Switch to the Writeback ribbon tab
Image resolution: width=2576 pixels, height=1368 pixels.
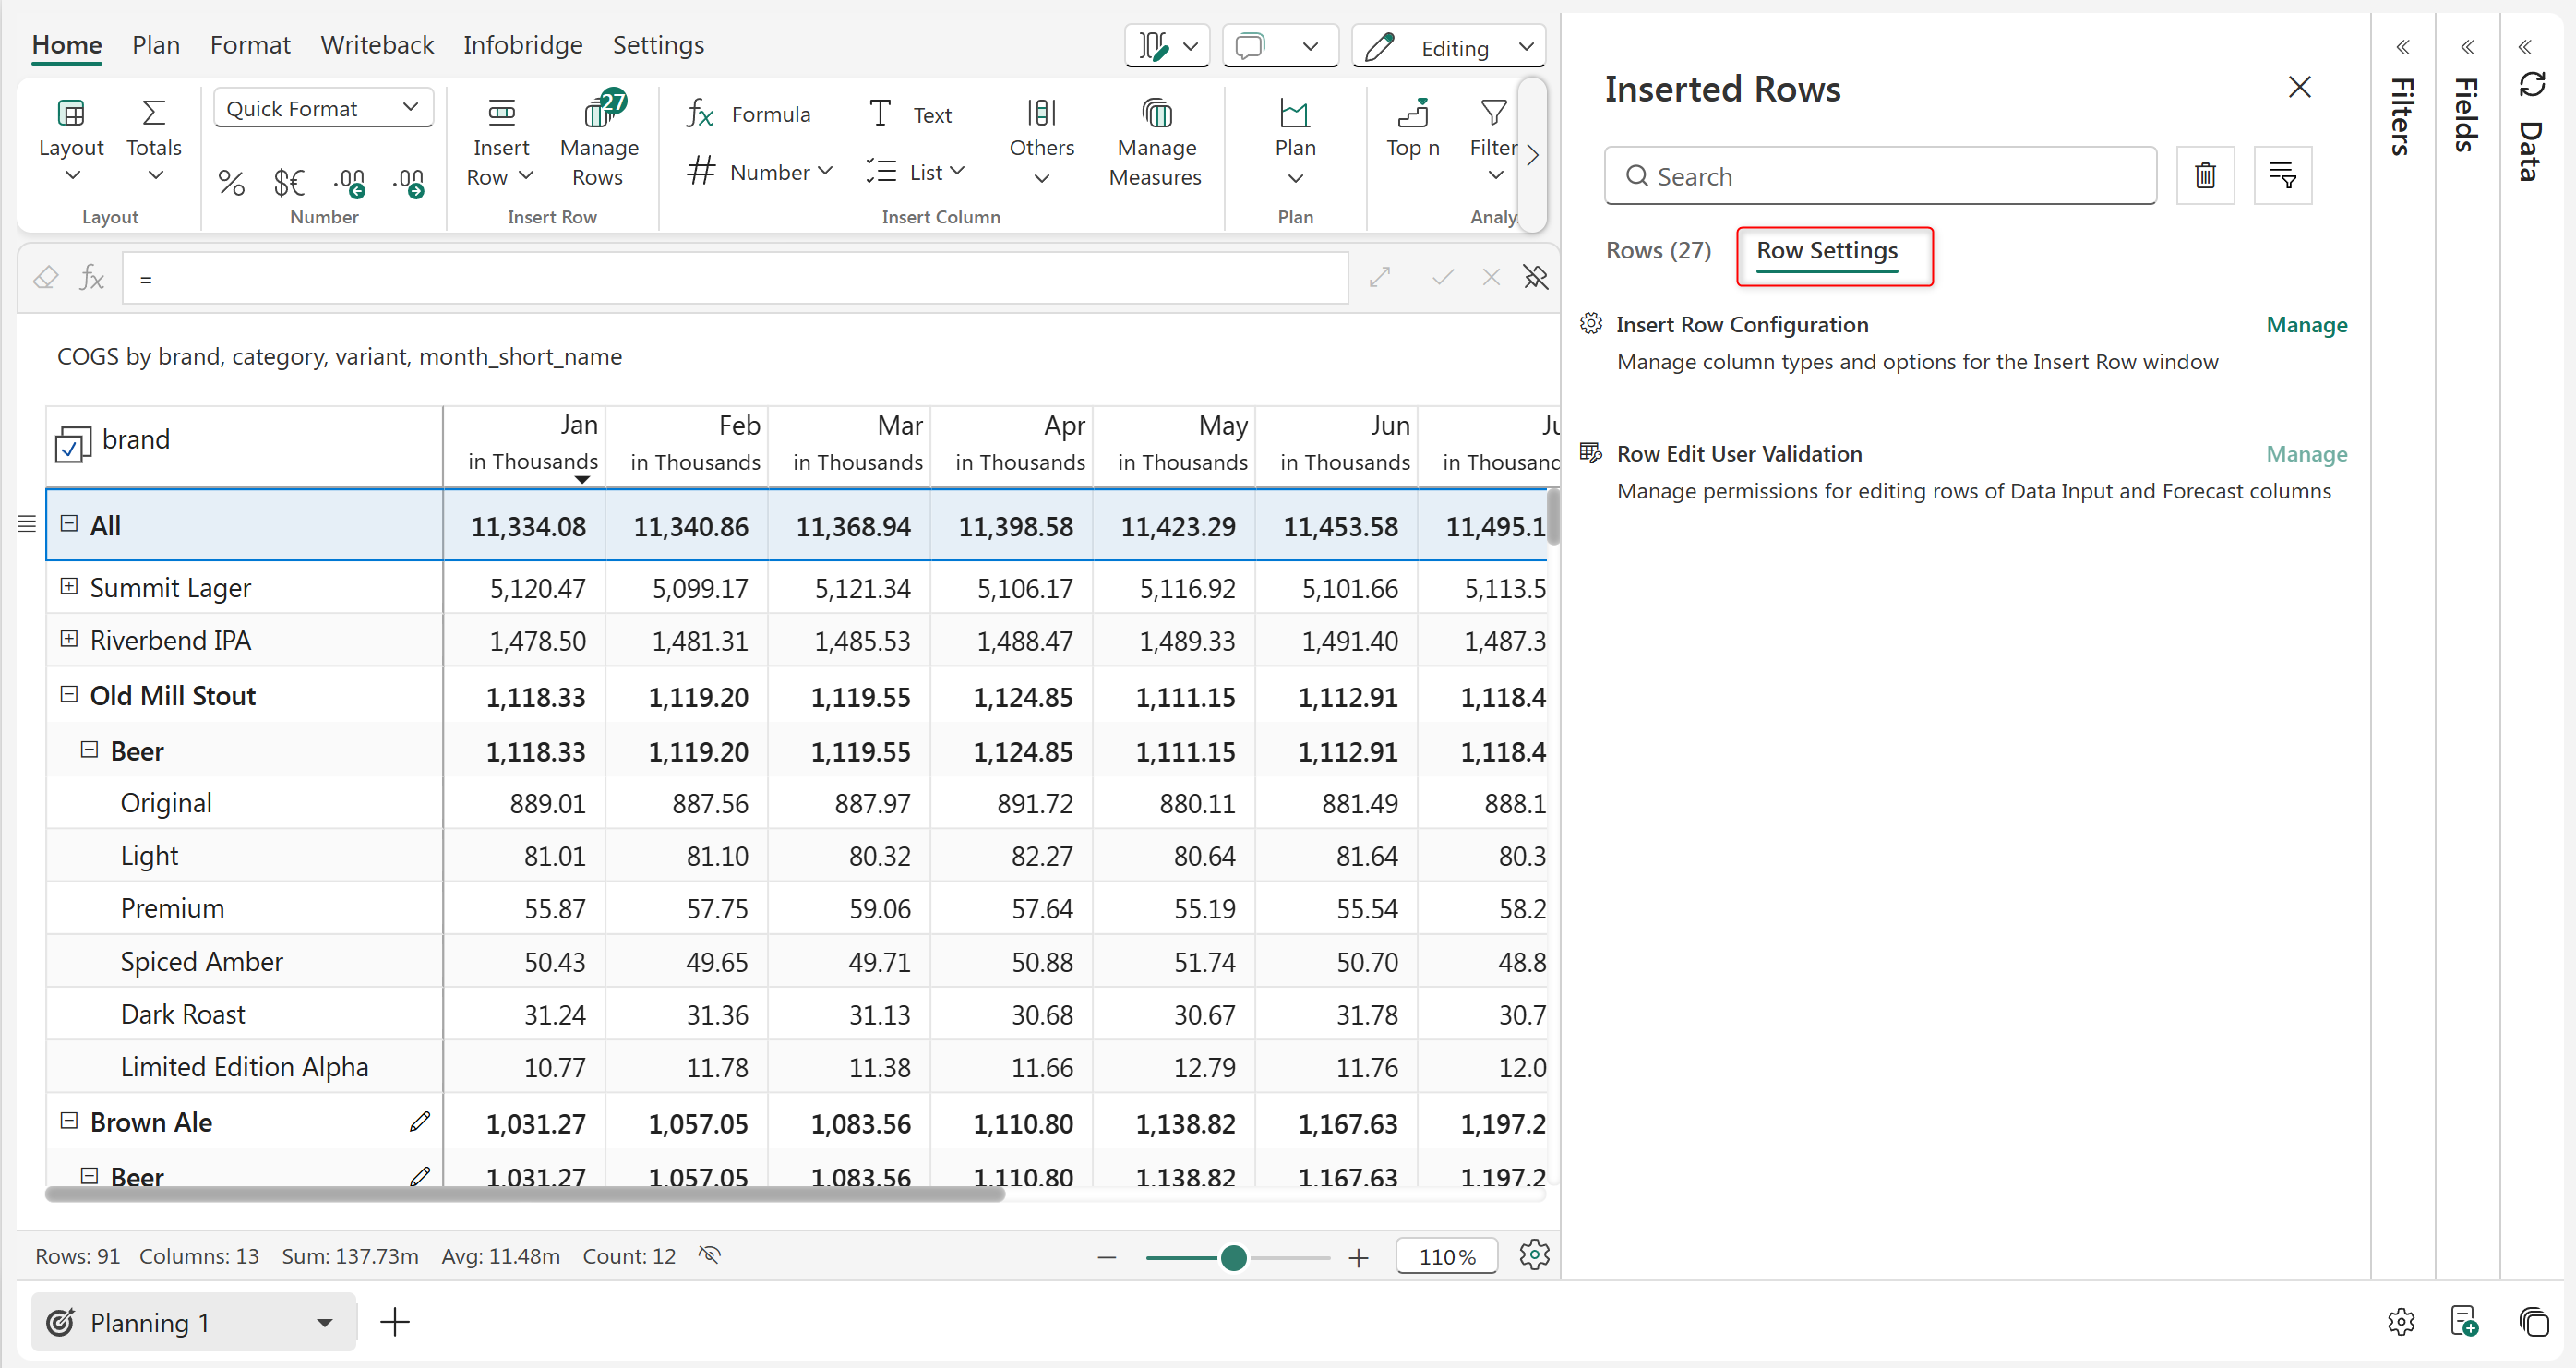tap(377, 45)
